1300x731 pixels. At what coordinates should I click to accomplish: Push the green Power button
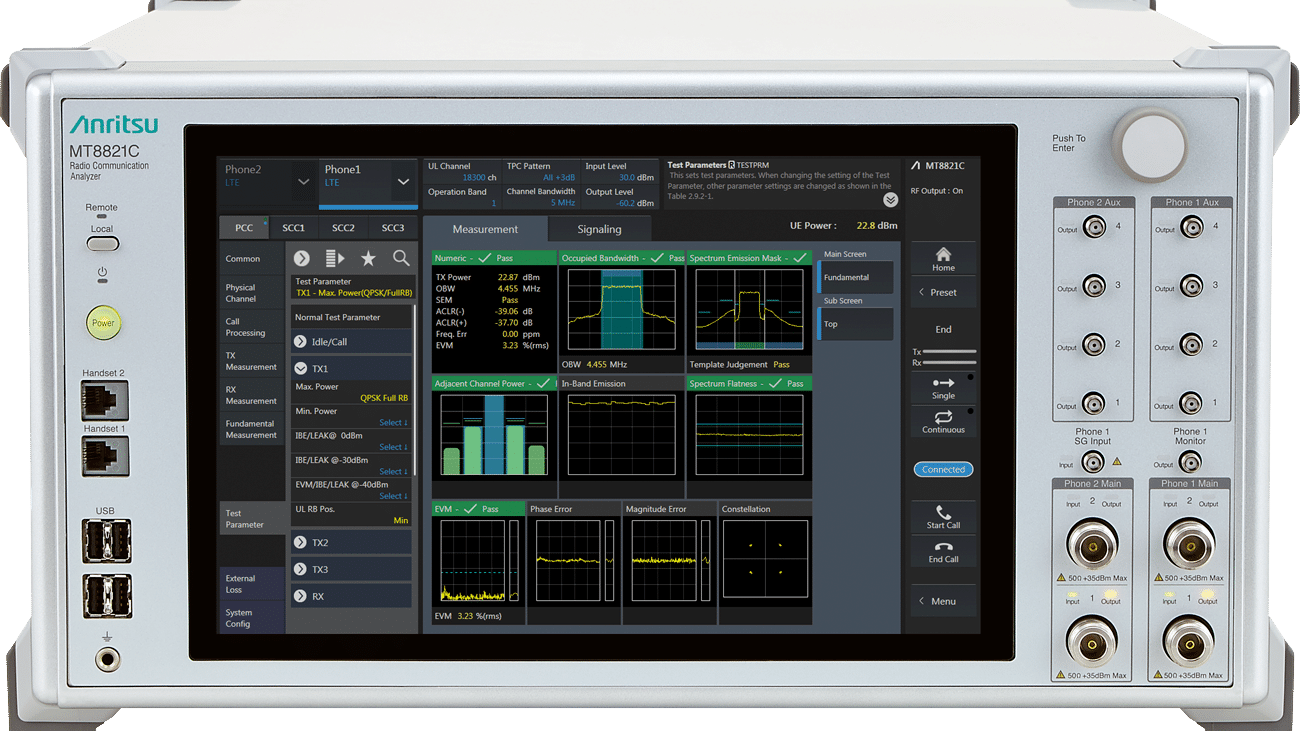pos(103,323)
